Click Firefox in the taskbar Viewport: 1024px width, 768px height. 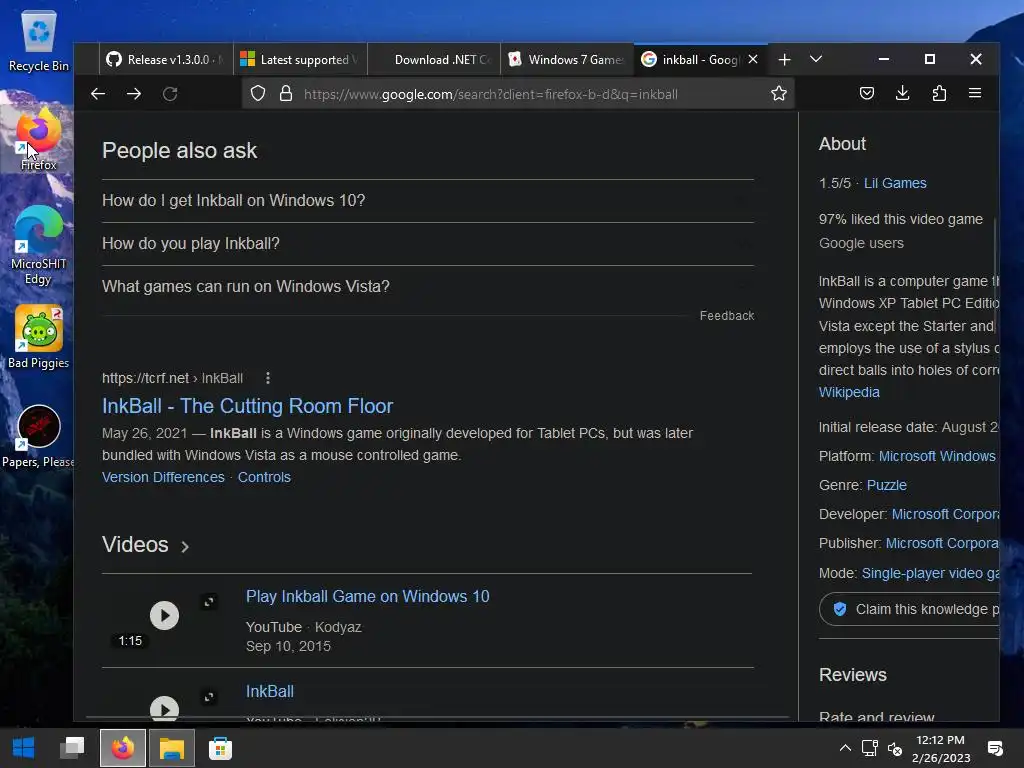[x=122, y=748]
